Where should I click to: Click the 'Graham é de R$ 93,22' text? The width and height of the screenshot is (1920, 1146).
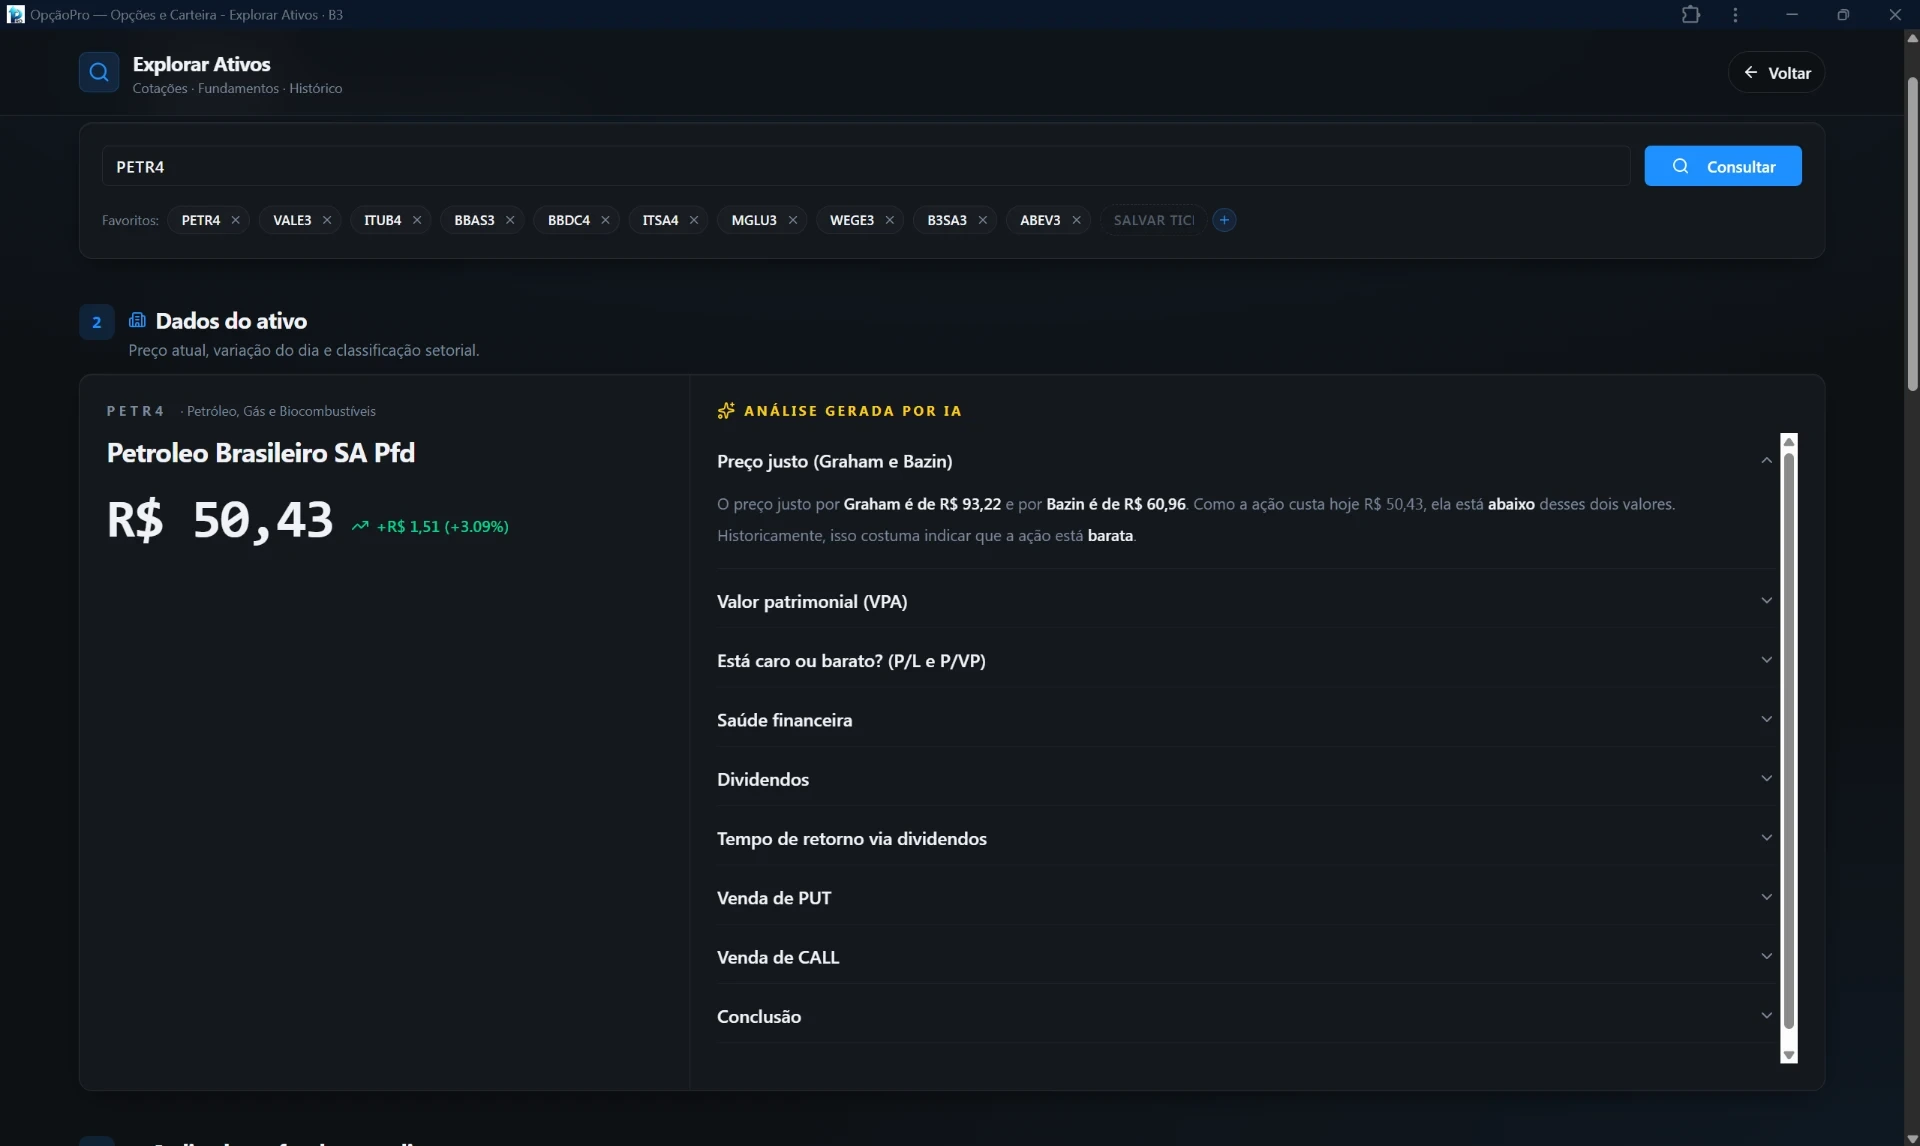pyautogui.click(x=922, y=504)
